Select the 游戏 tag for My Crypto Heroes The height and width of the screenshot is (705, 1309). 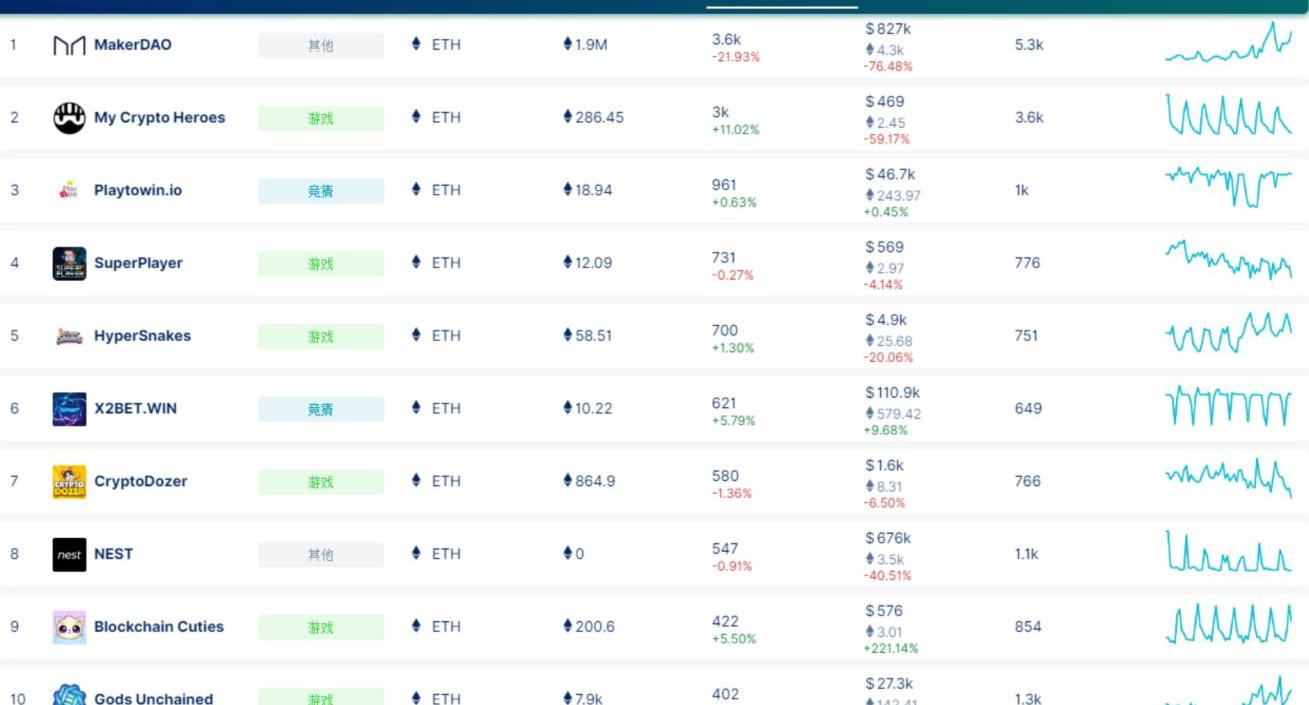point(321,118)
